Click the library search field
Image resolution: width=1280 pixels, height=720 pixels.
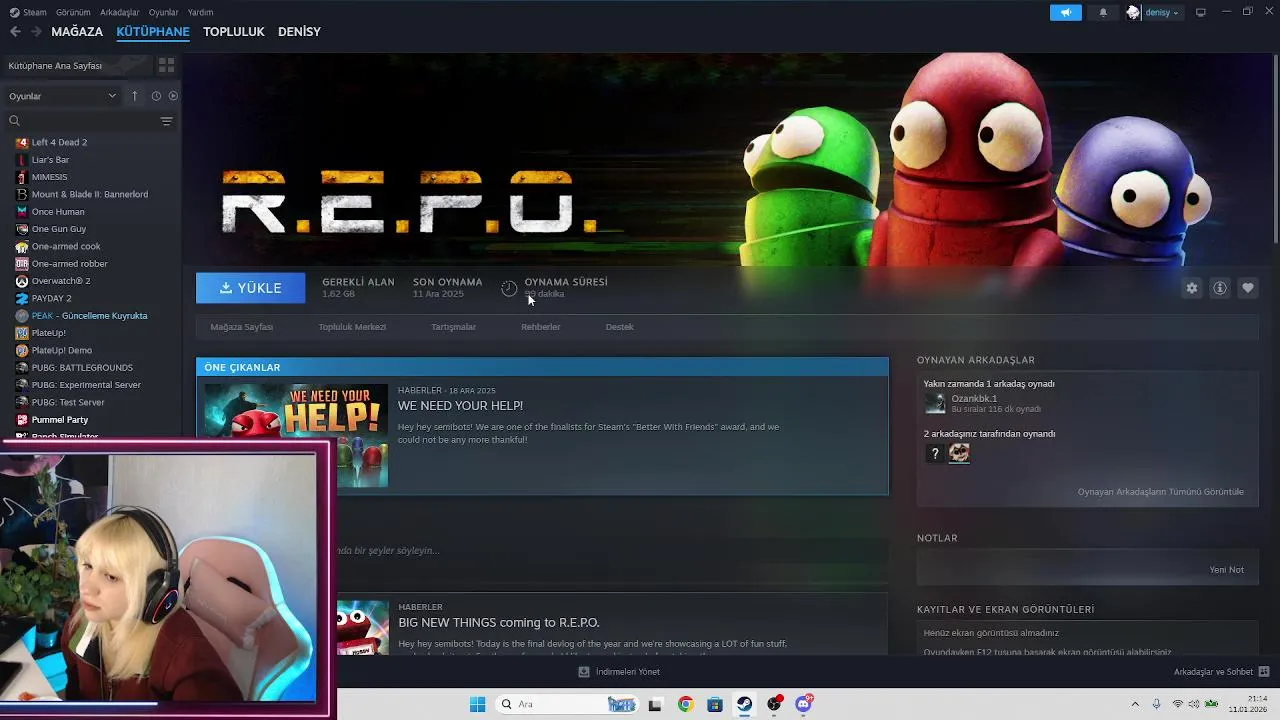pyautogui.click(x=83, y=121)
